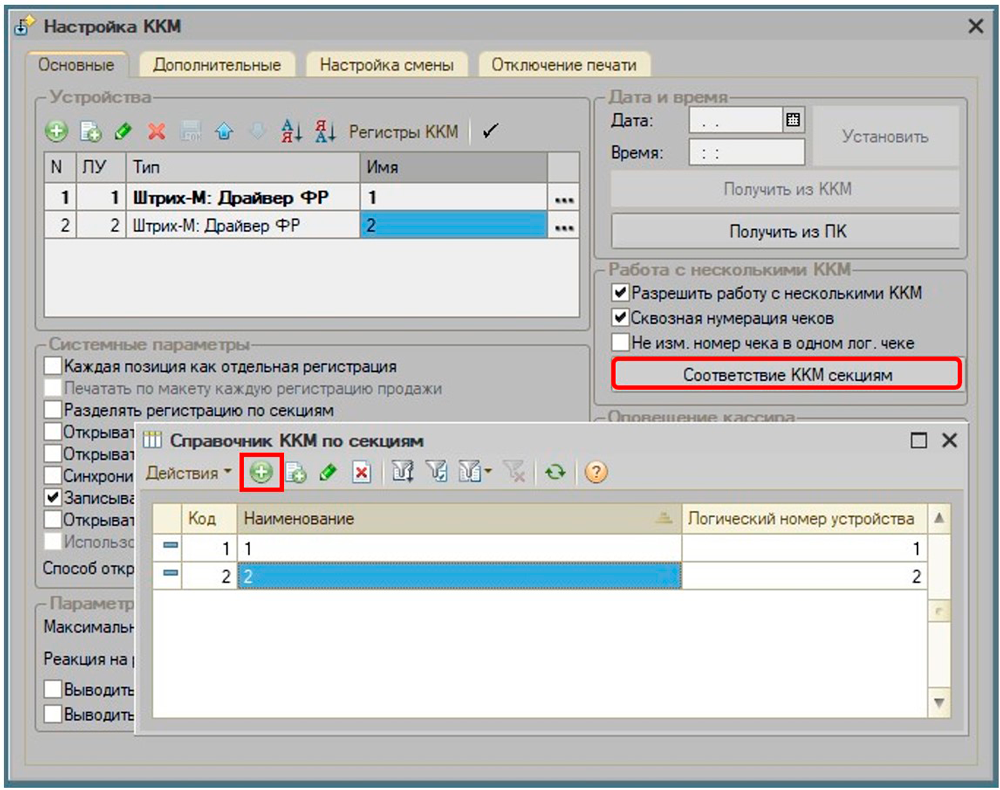Click the refresh icon in the Справочник ККМ toolbar
Image resolution: width=1000 pixels, height=790 pixels.
[x=555, y=473]
